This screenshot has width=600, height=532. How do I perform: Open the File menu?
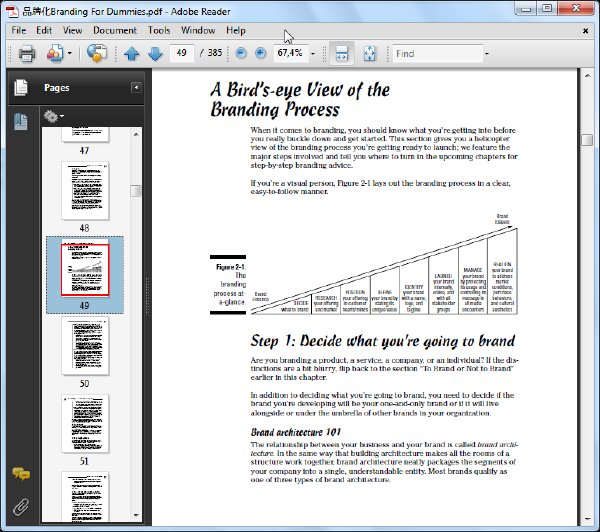pyautogui.click(x=18, y=30)
